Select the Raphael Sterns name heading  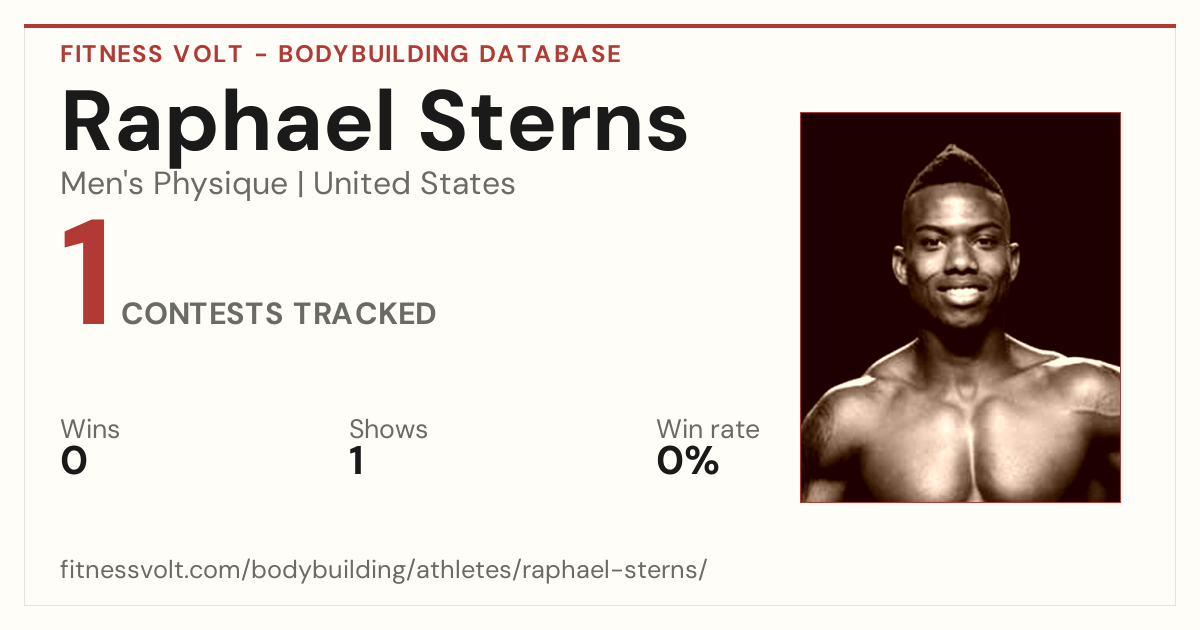pos(375,122)
